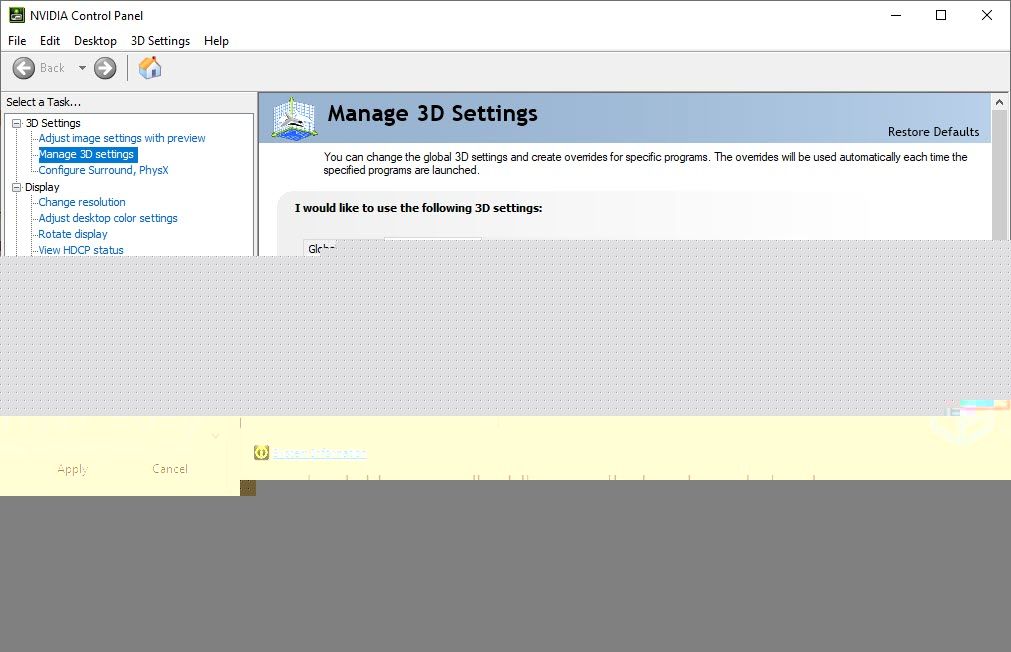Open Rotate display task
The width and height of the screenshot is (1011, 652).
(x=73, y=234)
